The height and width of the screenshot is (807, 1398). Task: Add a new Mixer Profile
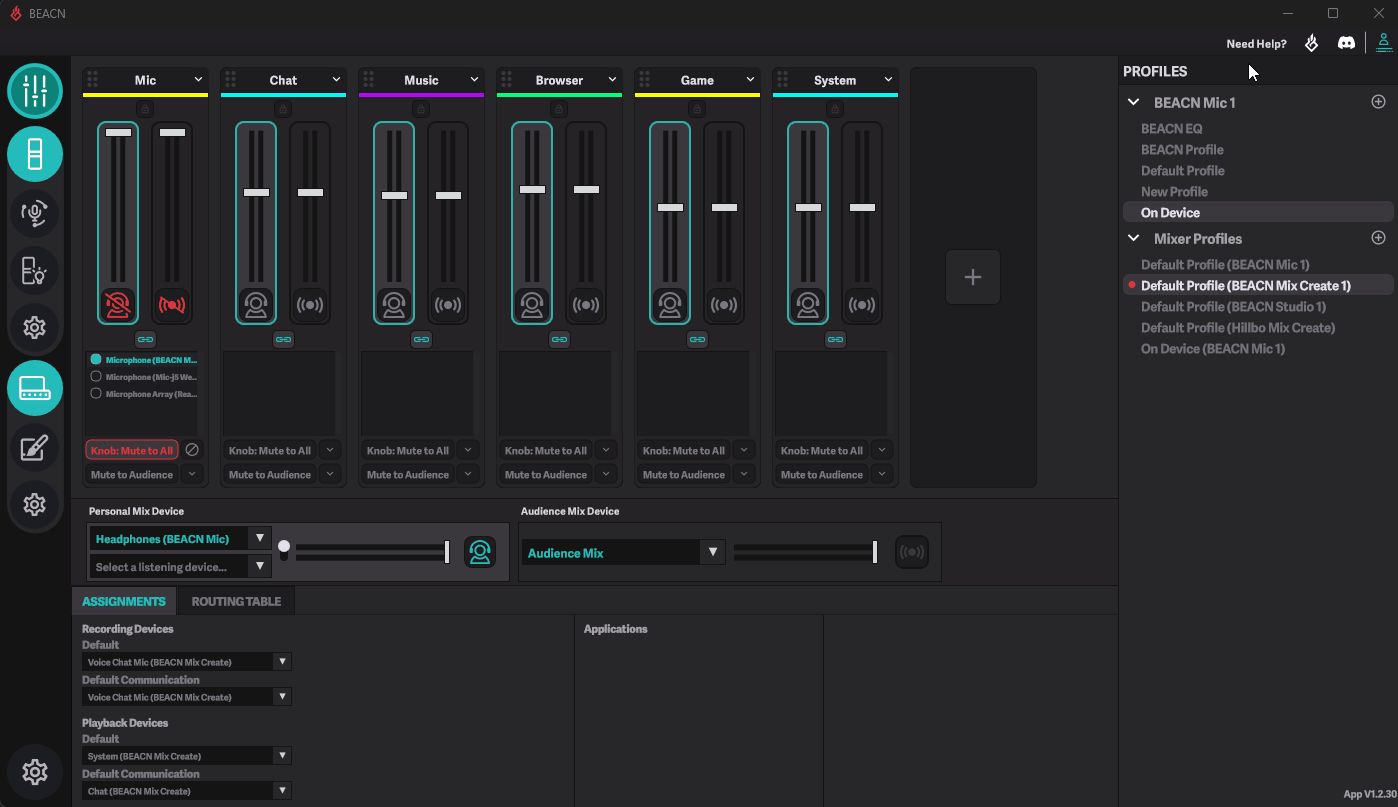(x=1378, y=238)
